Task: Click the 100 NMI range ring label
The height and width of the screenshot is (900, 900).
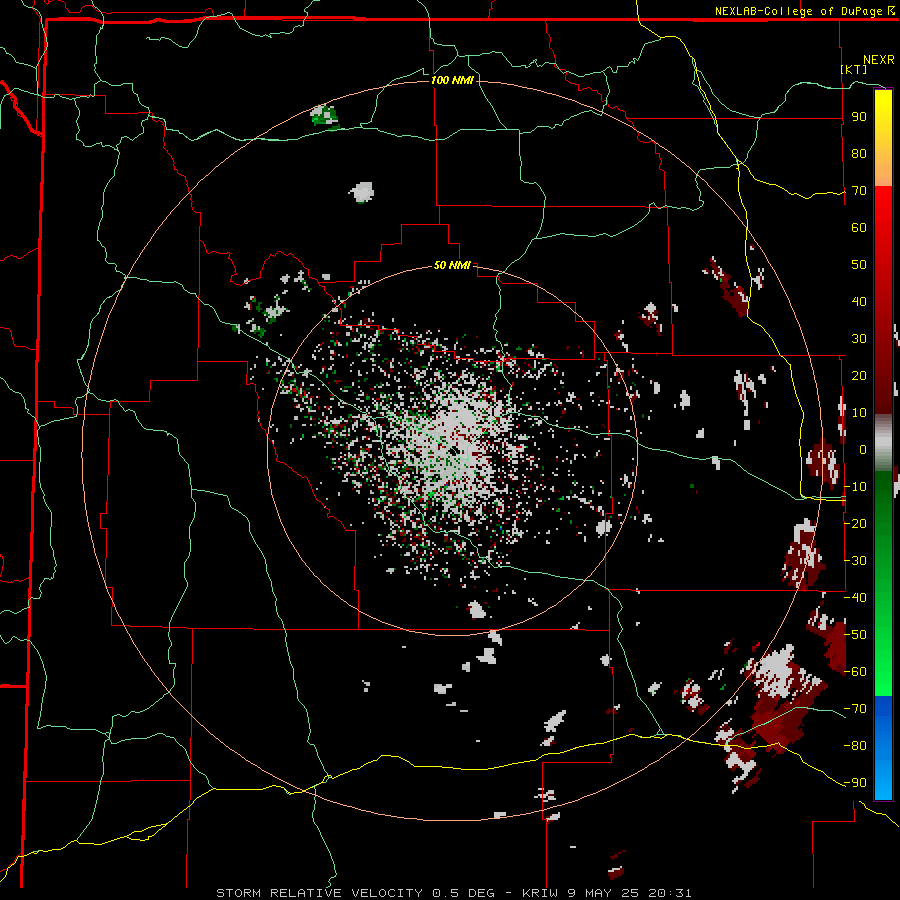Action: (452, 80)
